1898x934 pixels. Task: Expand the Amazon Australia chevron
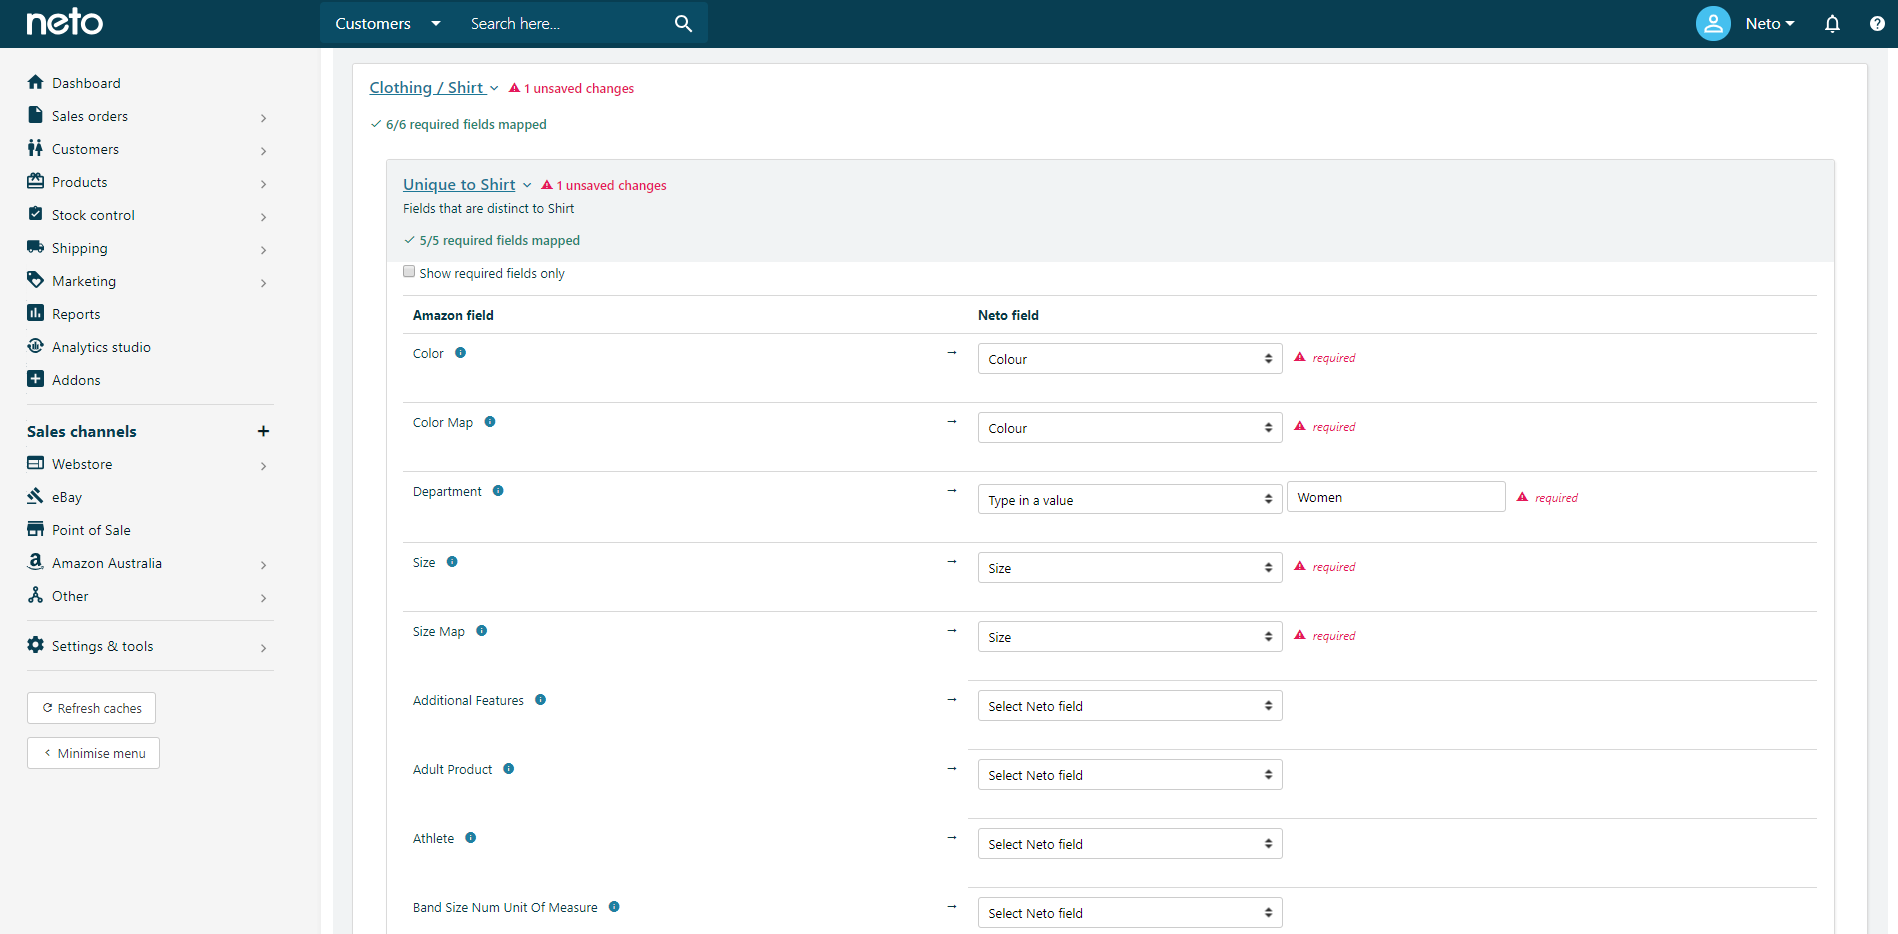(x=263, y=565)
